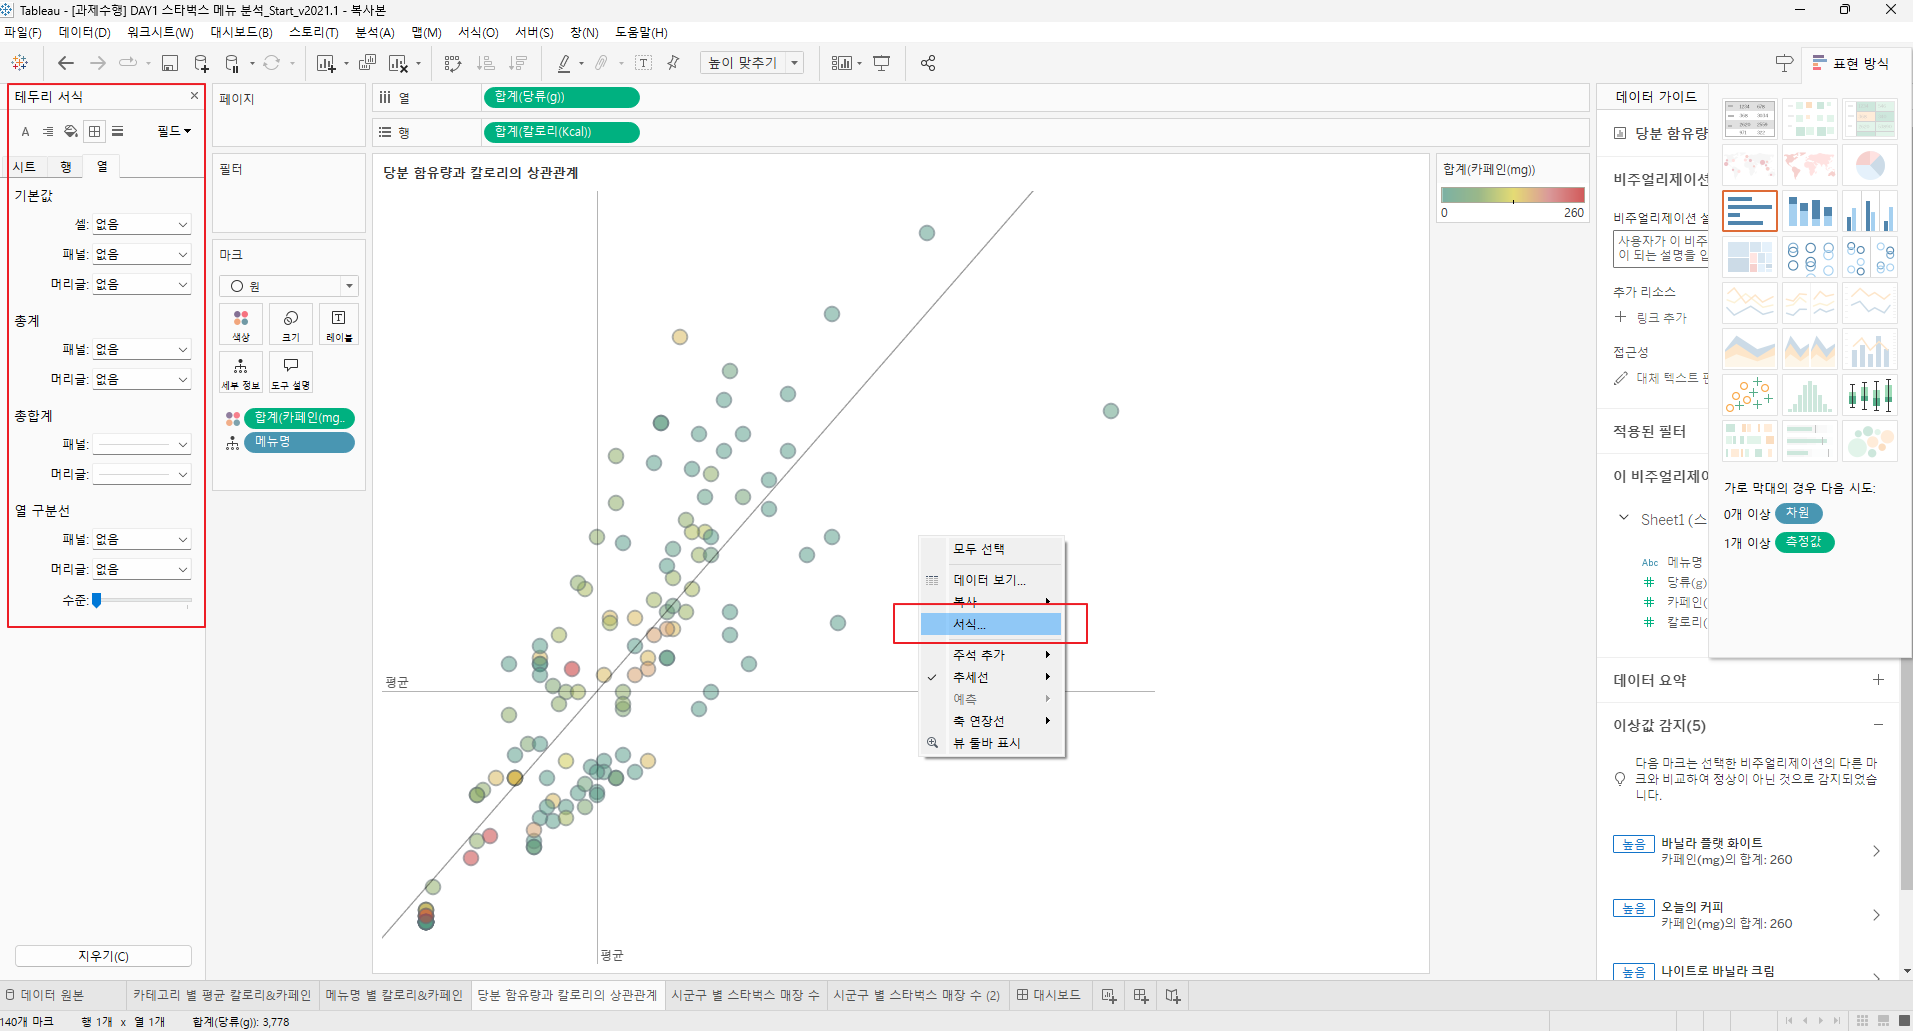
Task: Open the 대시보드 sheet tab
Action: [x=1048, y=996]
